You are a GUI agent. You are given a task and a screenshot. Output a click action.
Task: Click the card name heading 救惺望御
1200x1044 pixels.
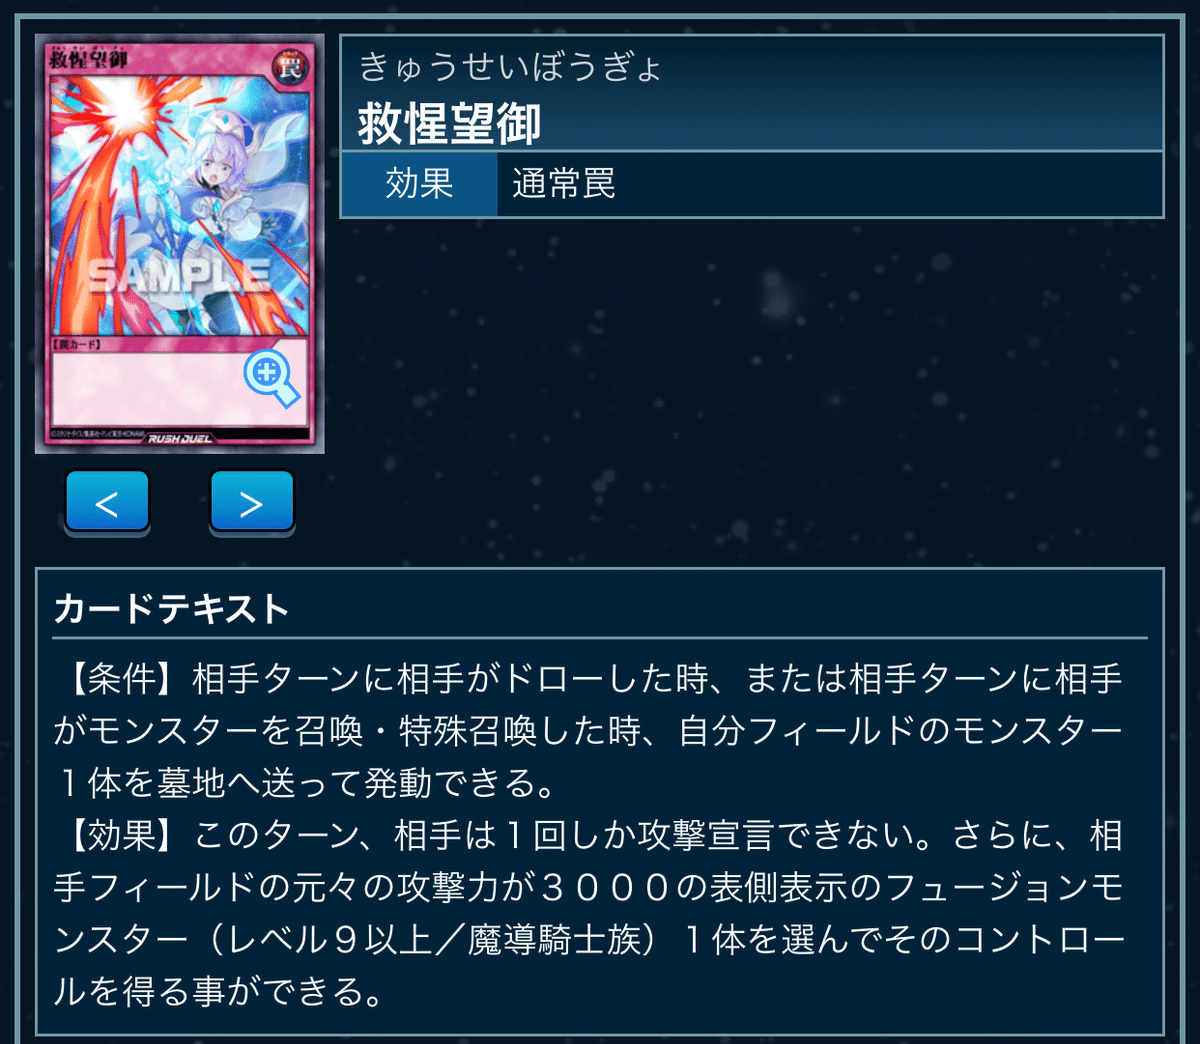tap(449, 124)
